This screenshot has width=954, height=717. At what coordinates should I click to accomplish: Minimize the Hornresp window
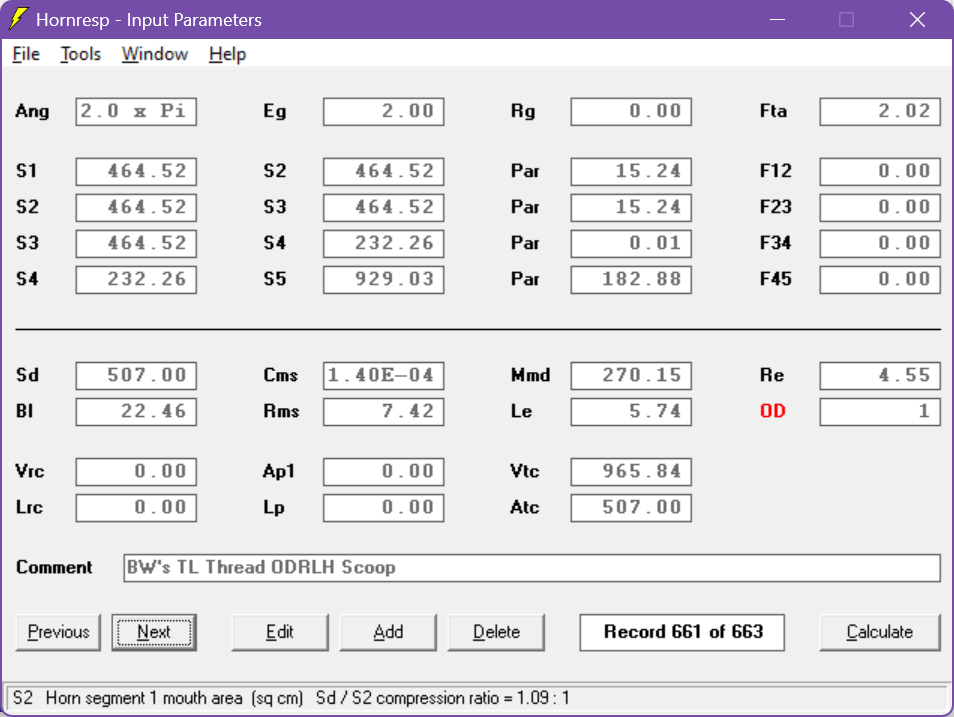pos(777,19)
